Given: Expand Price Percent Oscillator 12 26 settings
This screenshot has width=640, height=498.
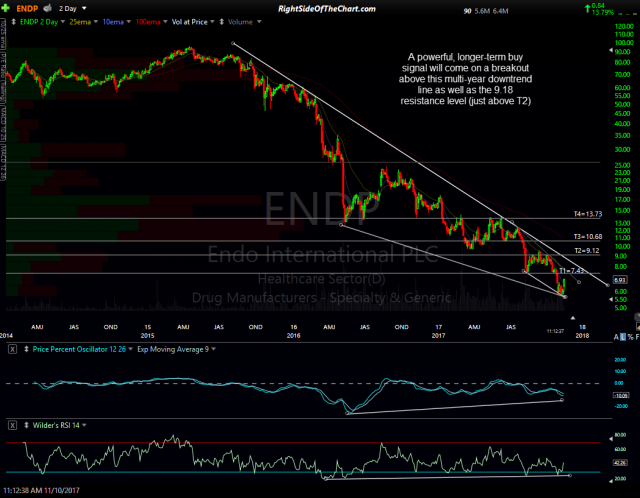Looking at the screenshot, I should pos(131,349).
